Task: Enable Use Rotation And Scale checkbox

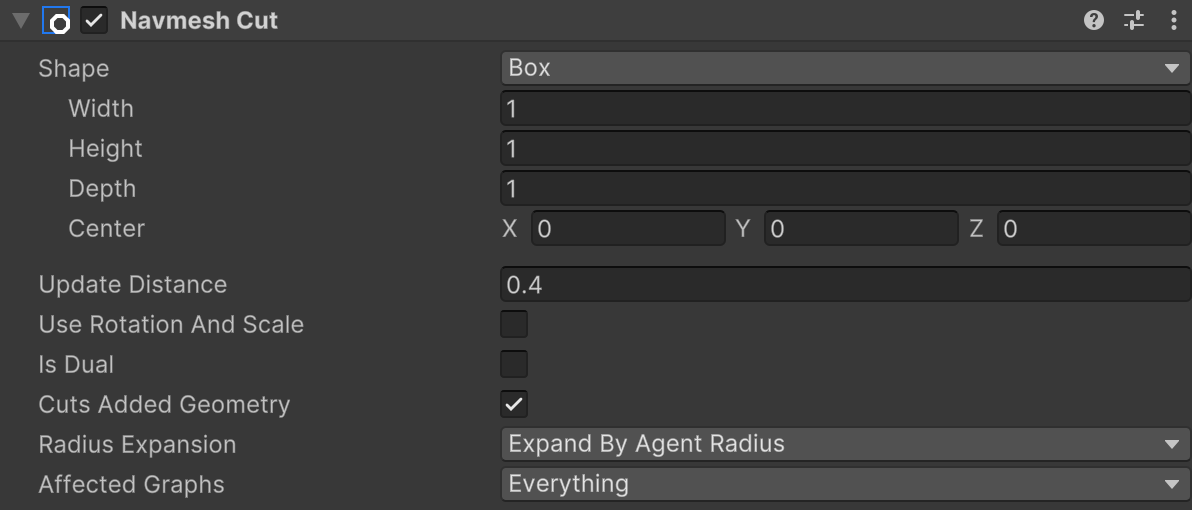Action: coord(514,325)
